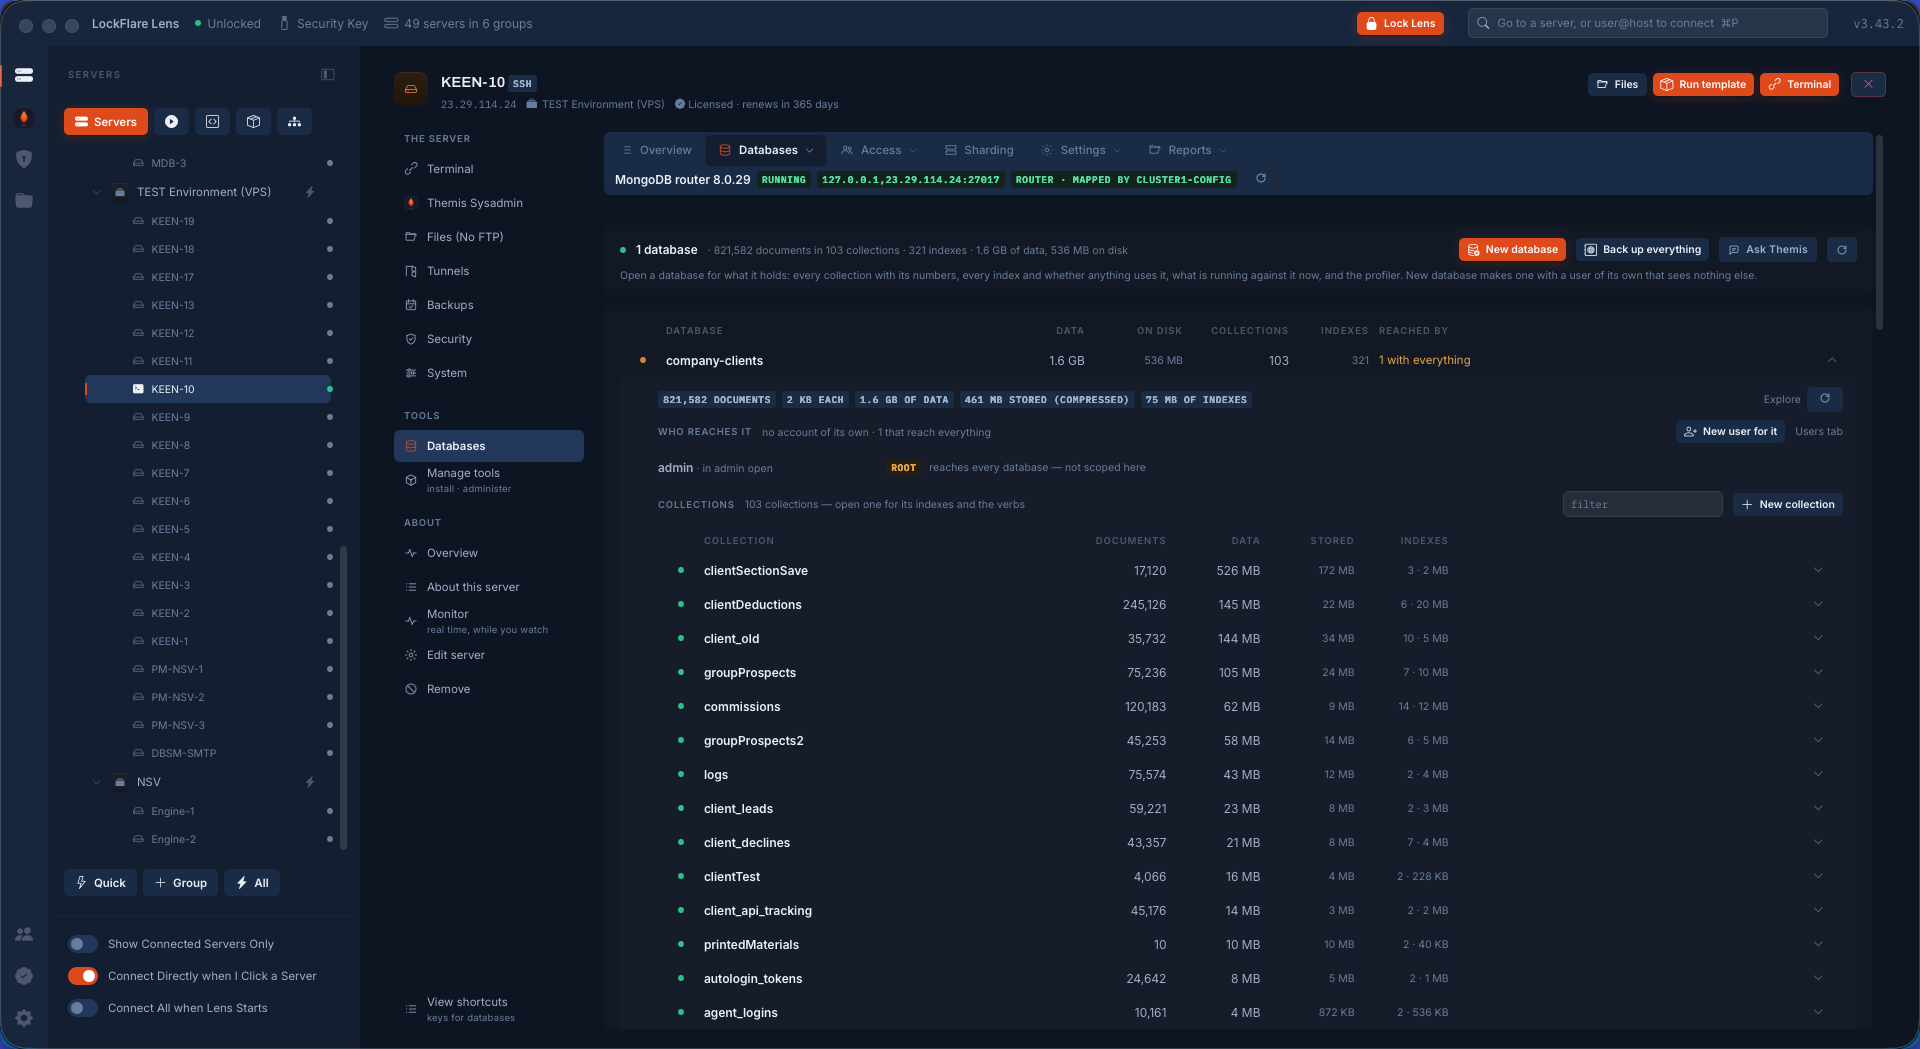This screenshot has width=1920, height=1049.
Task: Switch to the Sharding tab
Action: [x=979, y=150]
